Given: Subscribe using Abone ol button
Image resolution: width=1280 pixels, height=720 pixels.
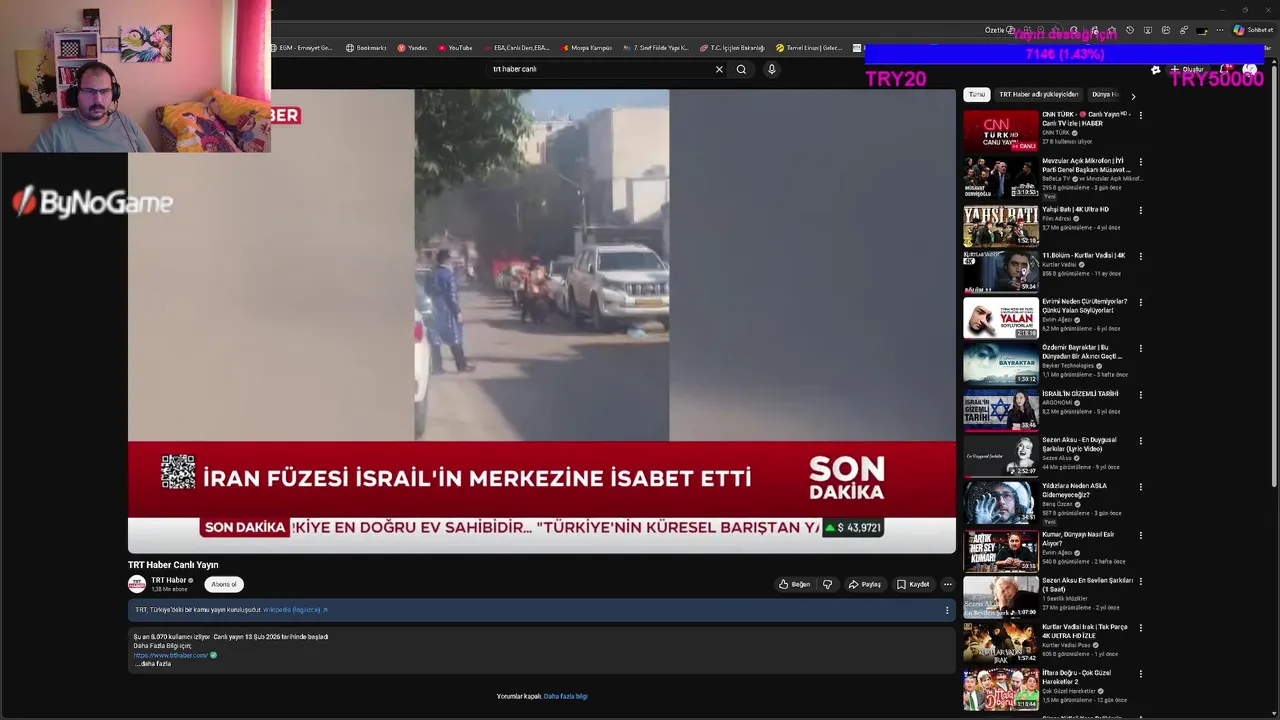Looking at the screenshot, I should click(224, 584).
